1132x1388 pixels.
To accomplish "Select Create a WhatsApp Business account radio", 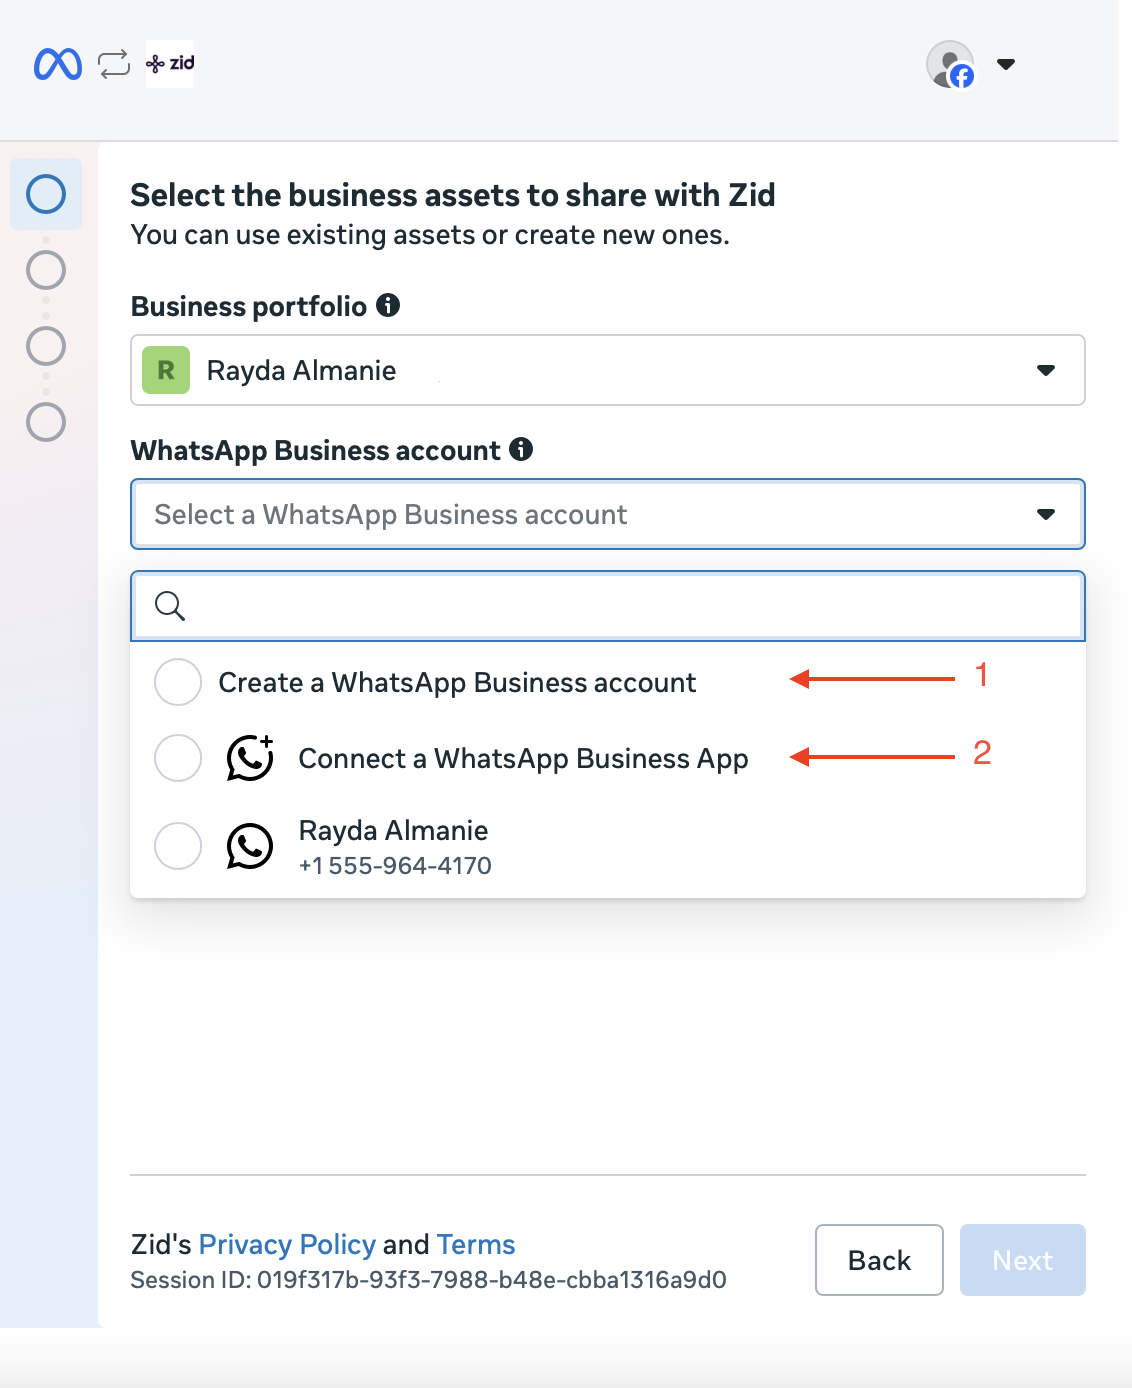I will pyautogui.click(x=178, y=682).
